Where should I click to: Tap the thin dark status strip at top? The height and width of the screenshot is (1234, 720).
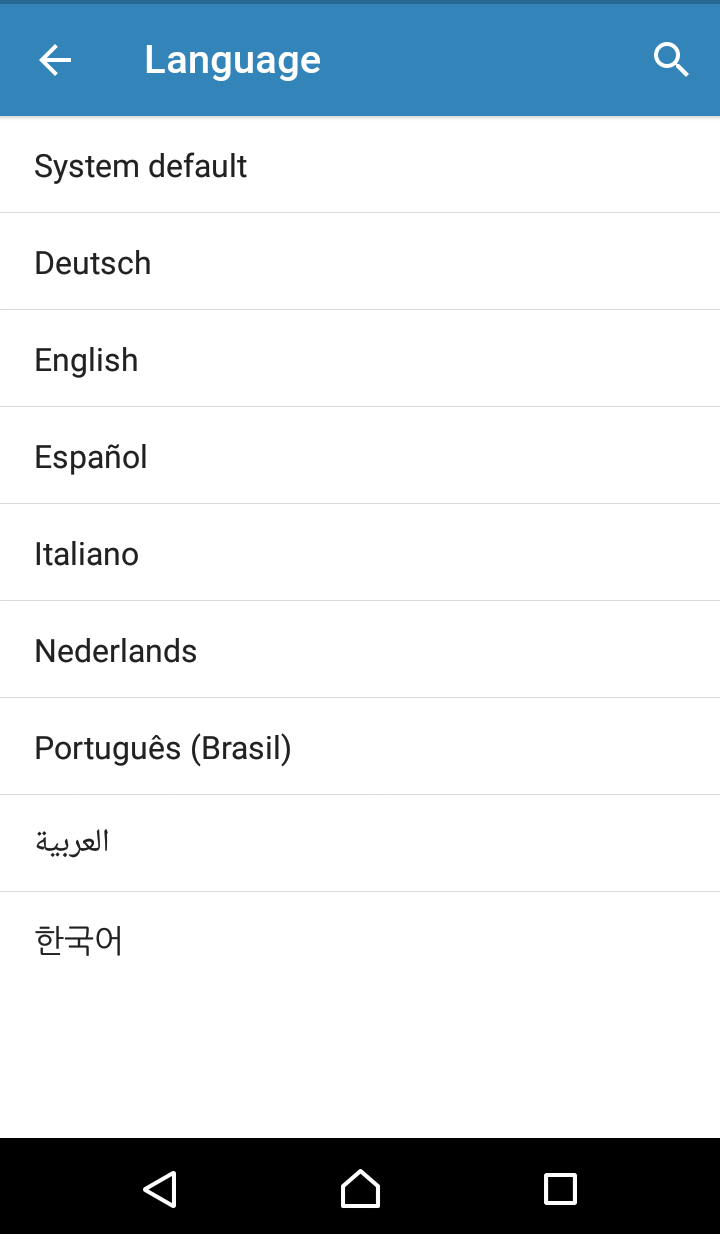point(360,1)
